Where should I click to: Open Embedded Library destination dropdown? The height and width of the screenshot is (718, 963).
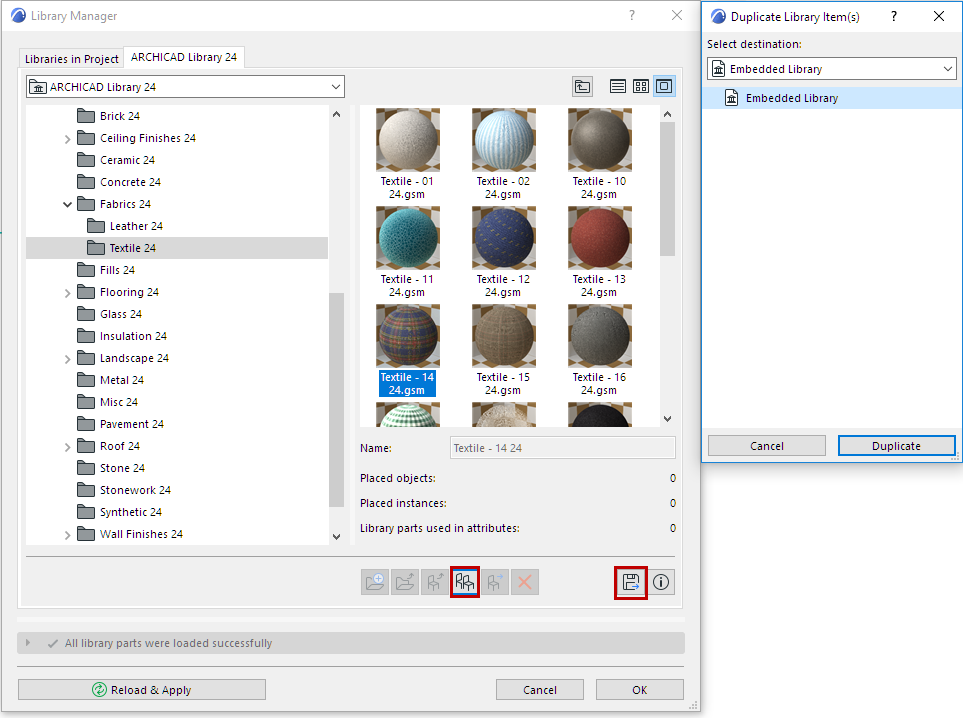(x=832, y=69)
